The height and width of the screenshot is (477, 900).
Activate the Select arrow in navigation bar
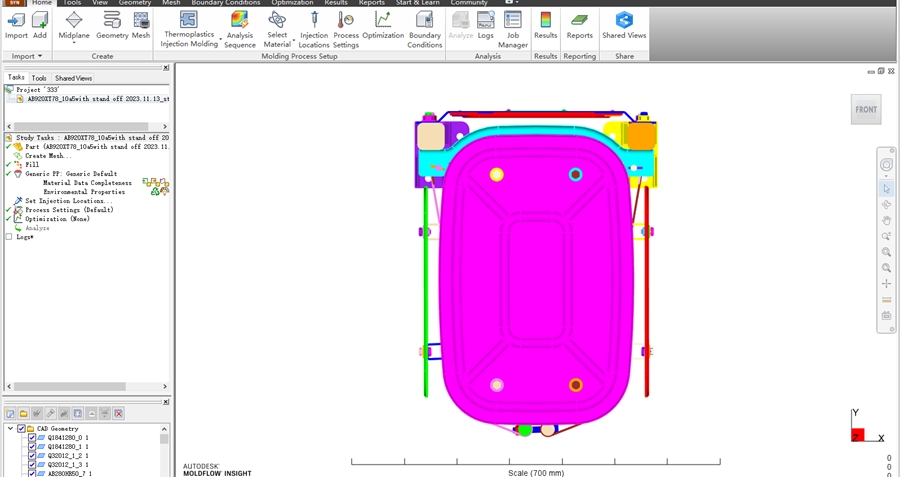pos(886,189)
